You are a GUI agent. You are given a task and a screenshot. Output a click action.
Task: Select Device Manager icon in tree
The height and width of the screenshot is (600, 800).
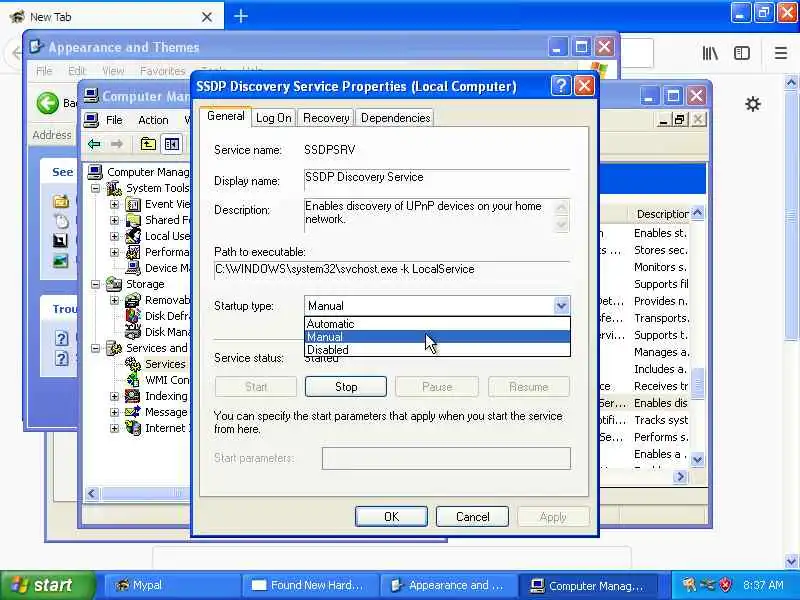pyautogui.click(x=133, y=268)
